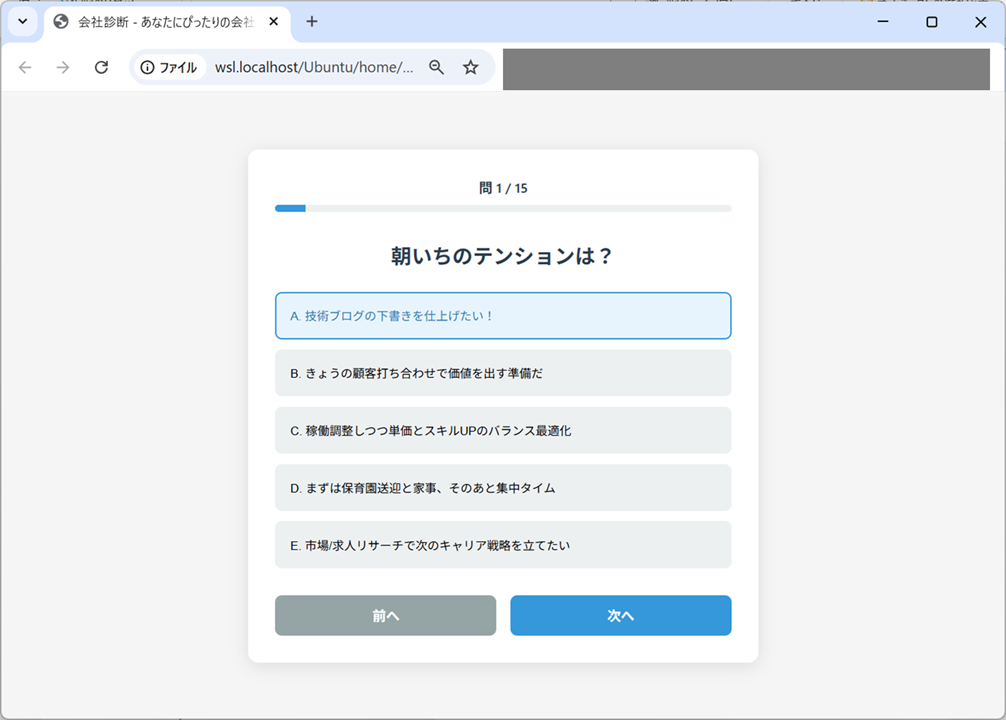Navigate forward using the forward arrow
The image size is (1006, 720).
pos(62,67)
